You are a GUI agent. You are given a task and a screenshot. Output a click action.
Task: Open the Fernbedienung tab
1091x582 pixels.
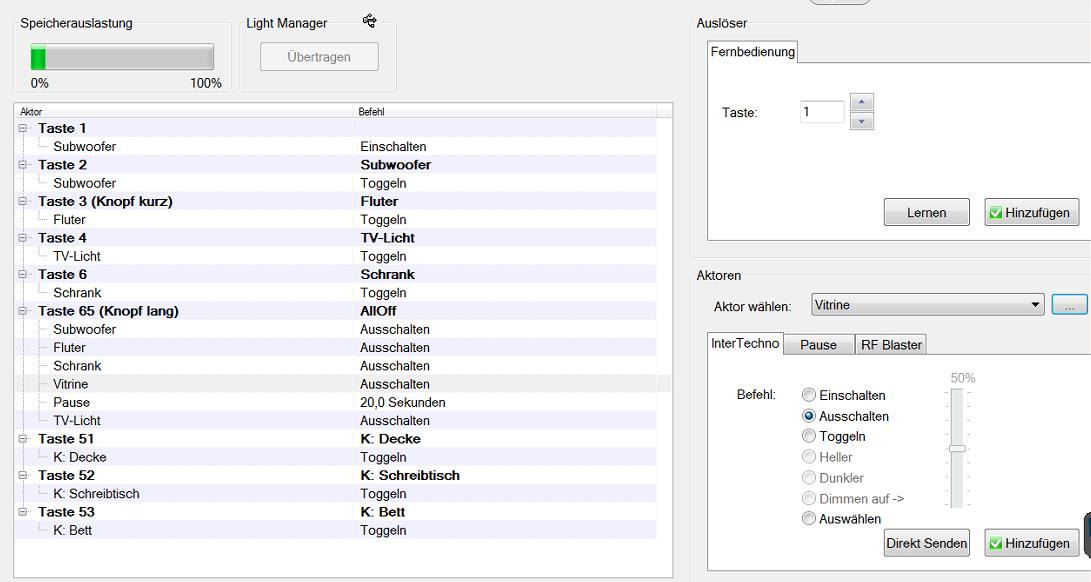tap(752, 52)
